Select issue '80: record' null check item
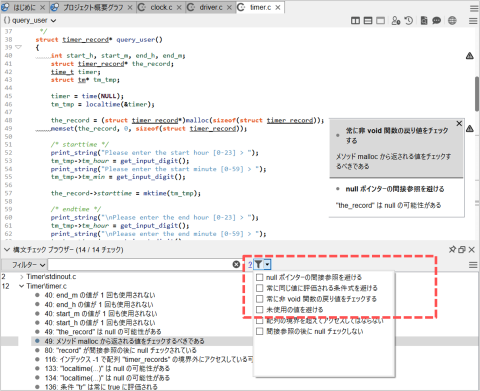480x391 pixels. click(120, 350)
